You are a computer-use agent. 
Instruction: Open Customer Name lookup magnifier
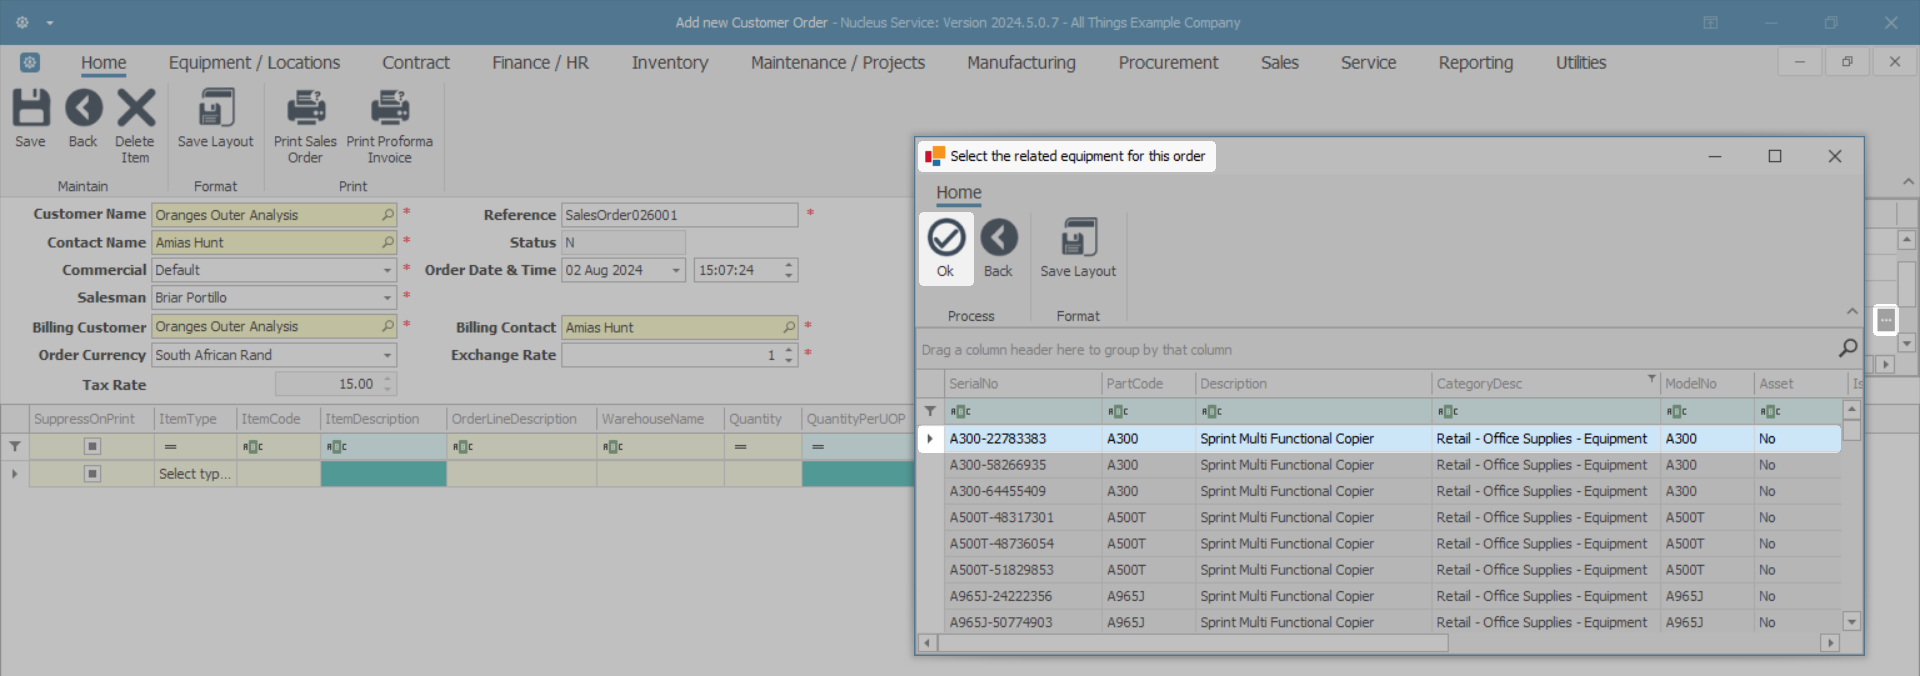(388, 215)
